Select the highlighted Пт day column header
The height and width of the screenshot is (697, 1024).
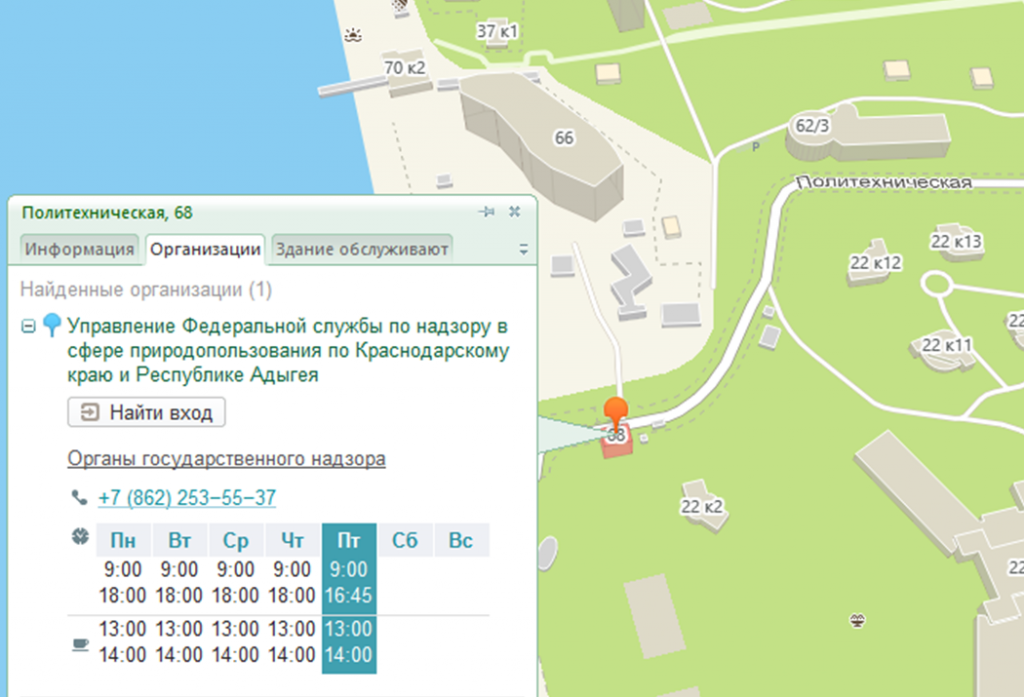tap(349, 541)
